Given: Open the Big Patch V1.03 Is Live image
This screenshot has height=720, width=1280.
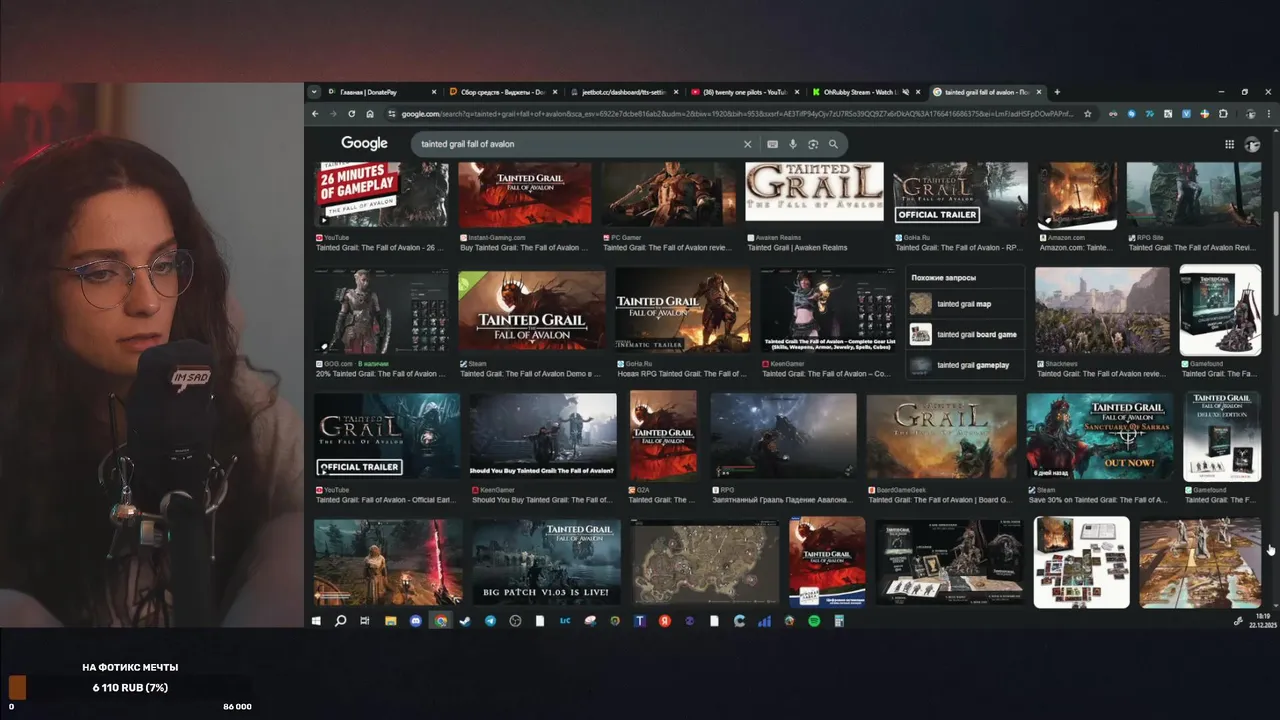Looking at the screenshot, I should coord(546,562).
